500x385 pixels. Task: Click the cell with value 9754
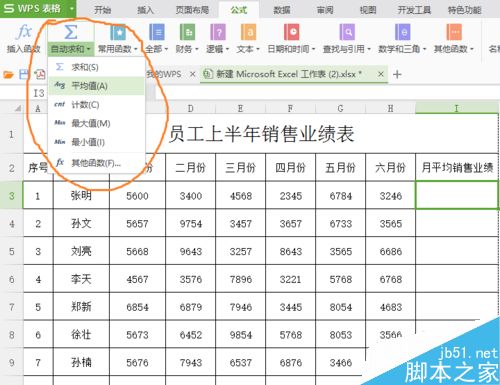tap(190, 223)
